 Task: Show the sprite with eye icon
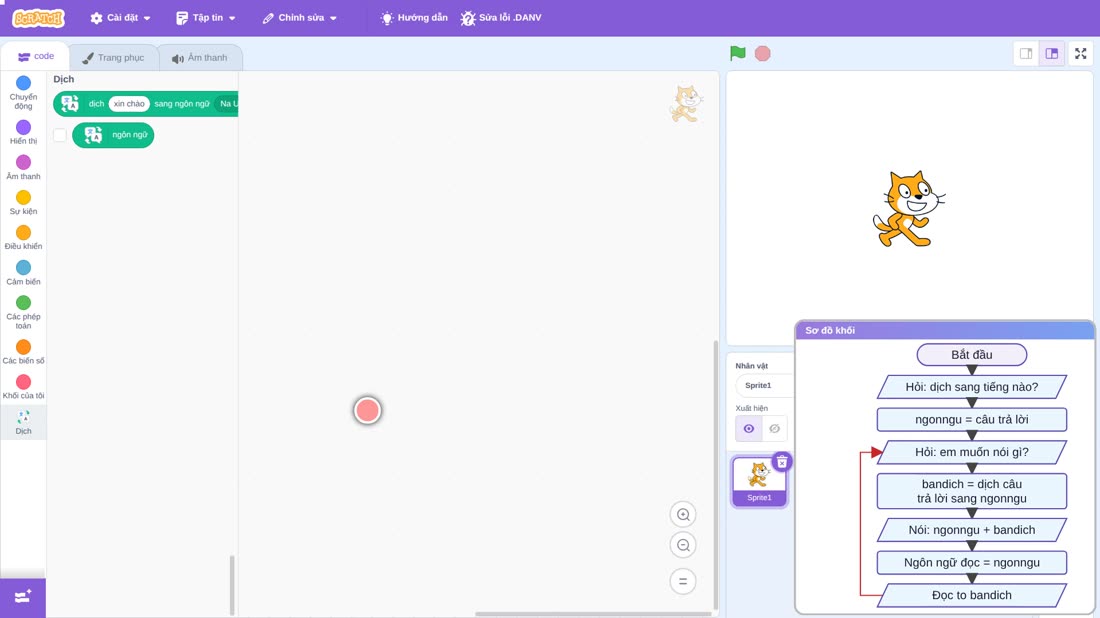[x=749, y=429]
